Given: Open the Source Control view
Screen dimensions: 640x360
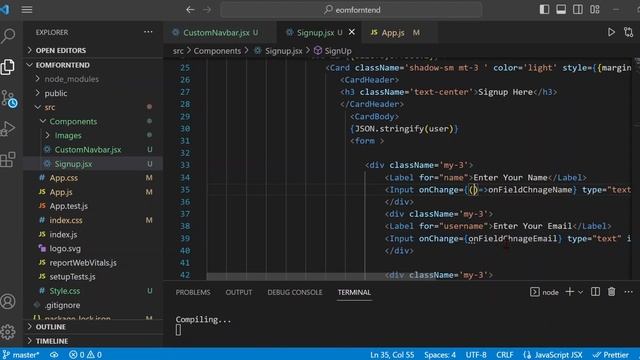Looking at the screenshot, I should point(9,98).
